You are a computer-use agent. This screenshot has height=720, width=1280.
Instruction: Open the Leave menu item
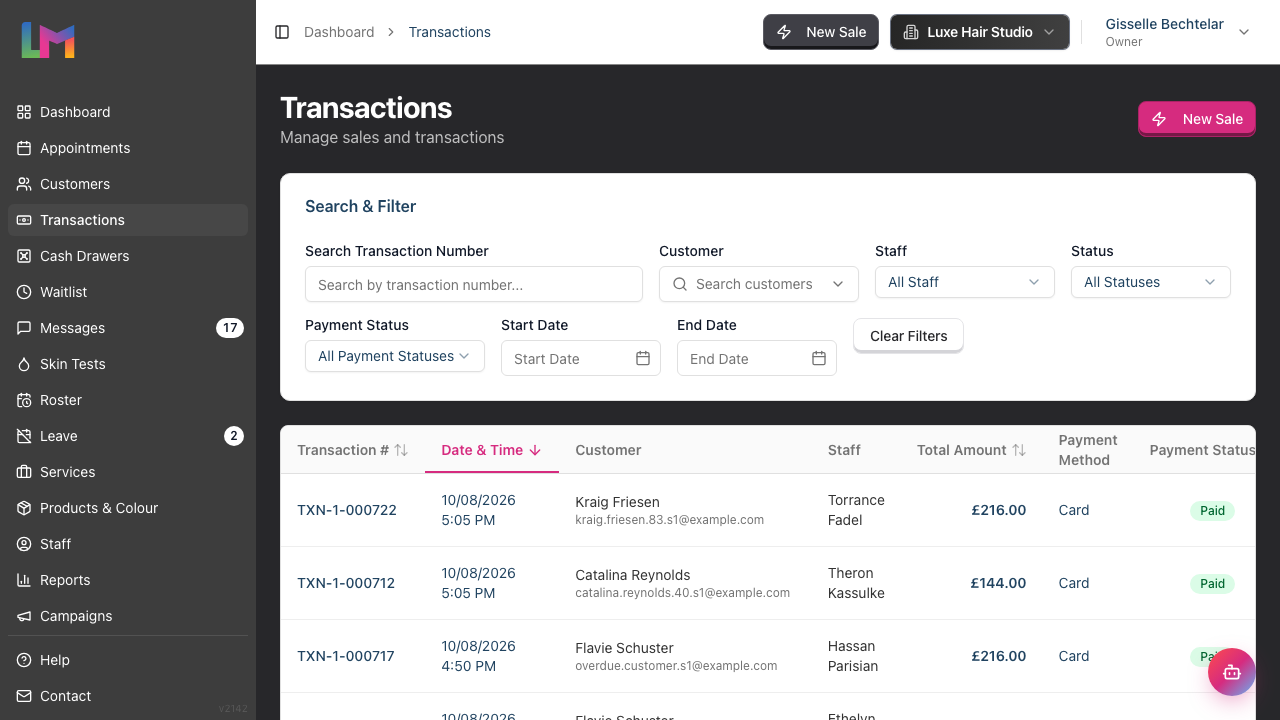128,436
